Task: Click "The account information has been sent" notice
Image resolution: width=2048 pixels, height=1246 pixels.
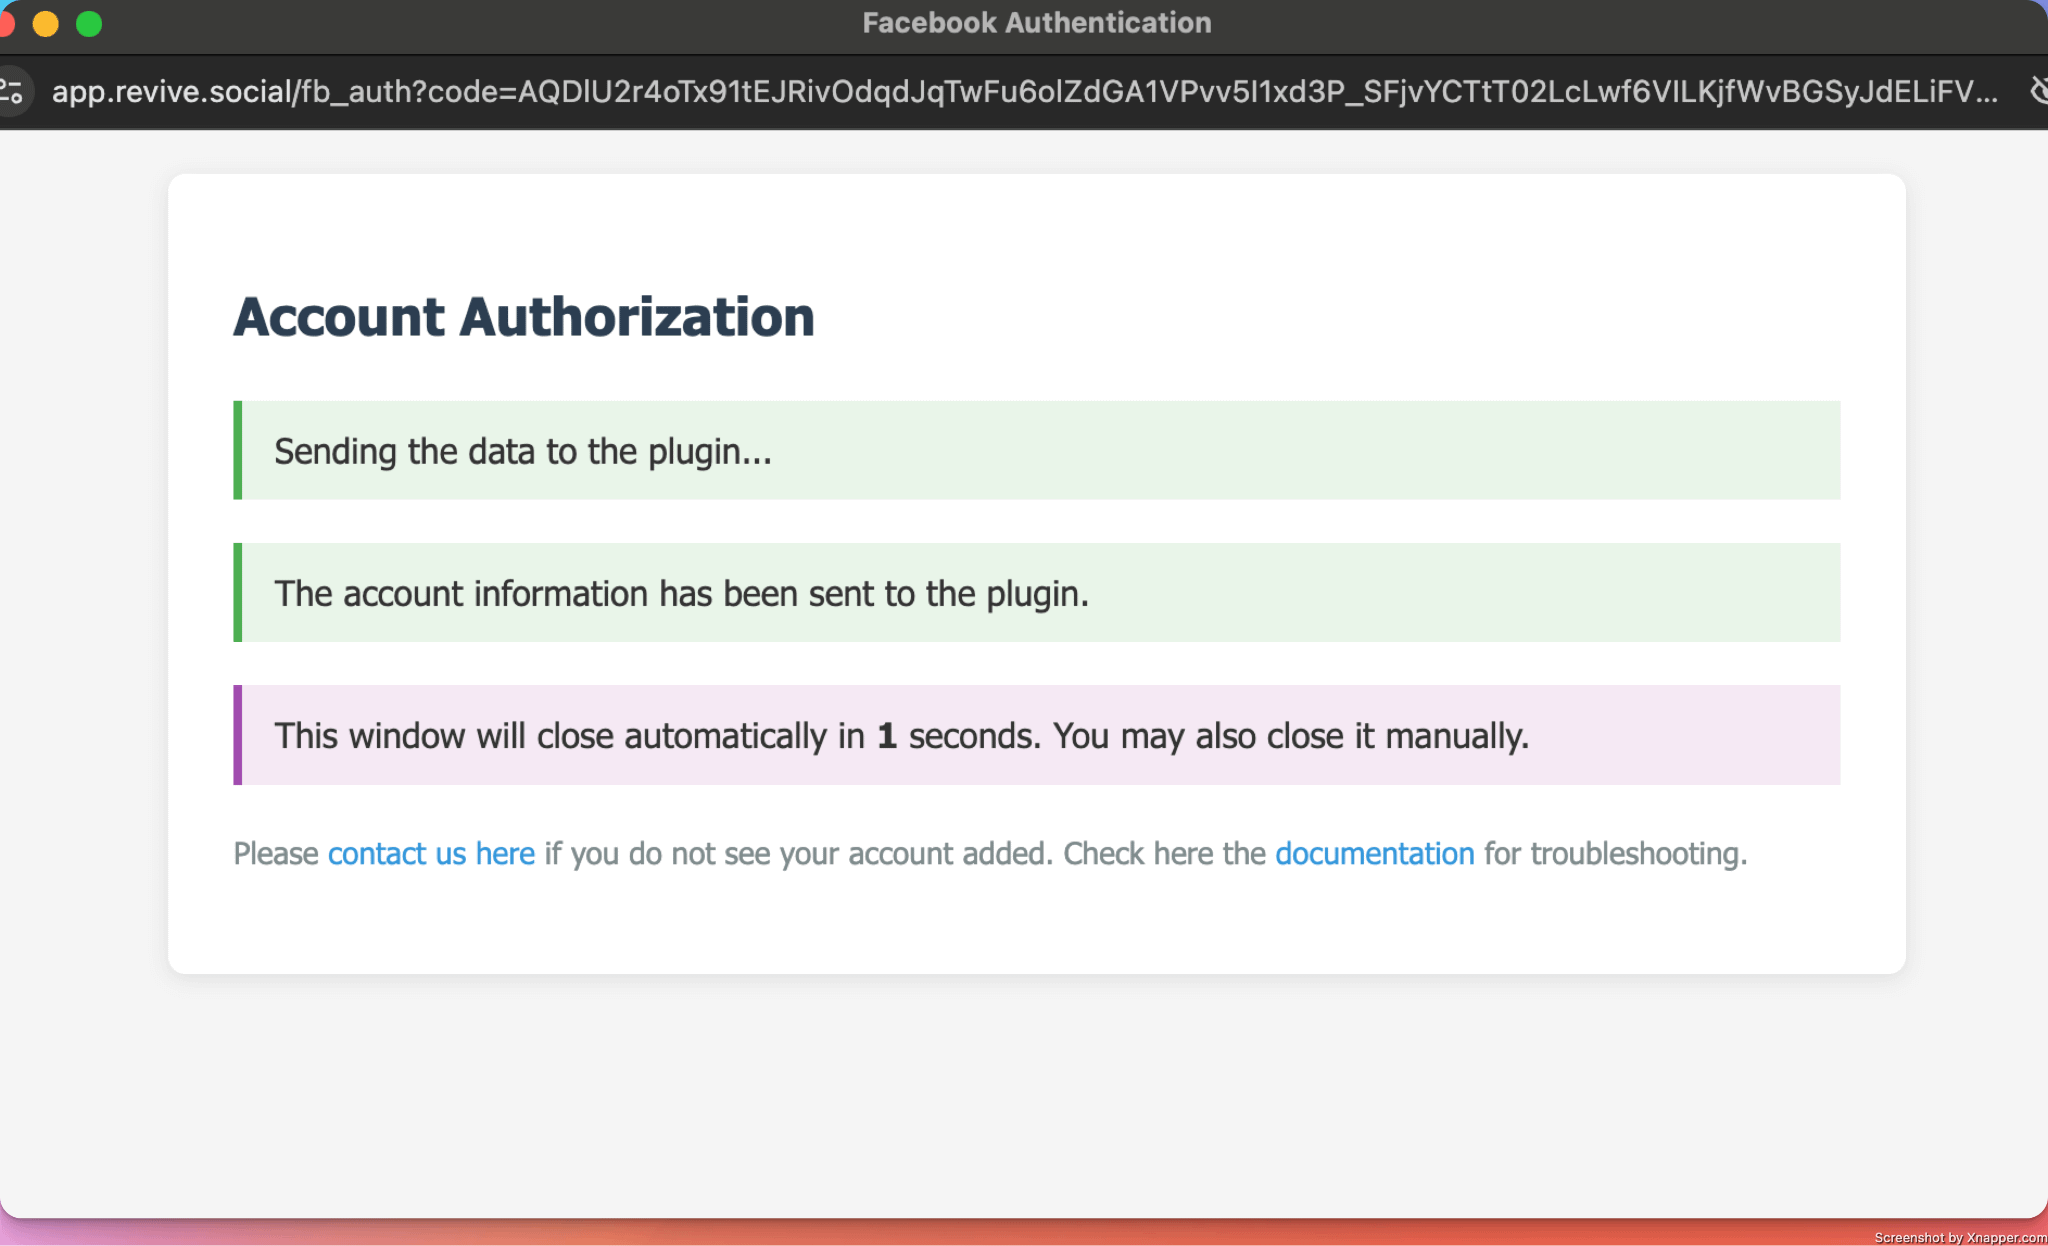Action: pyautogui.click(x=681, y=594)
